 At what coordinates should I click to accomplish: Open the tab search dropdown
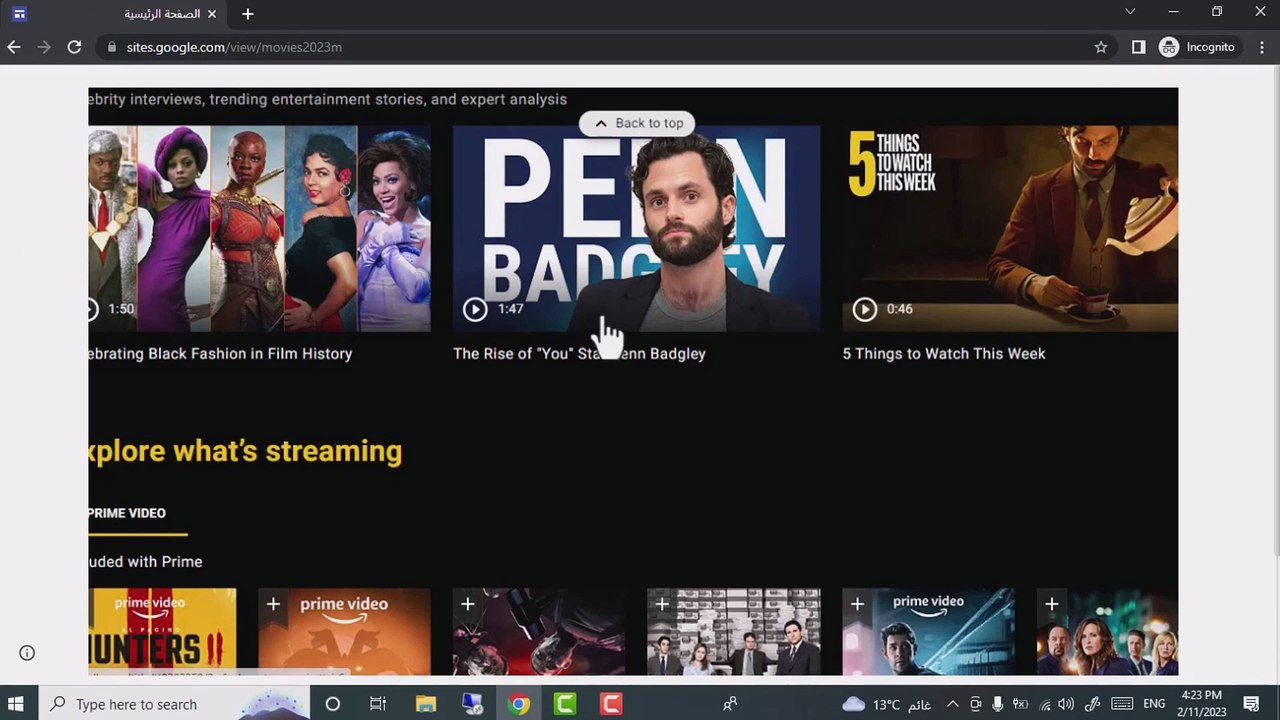[x=1130, y=12]
